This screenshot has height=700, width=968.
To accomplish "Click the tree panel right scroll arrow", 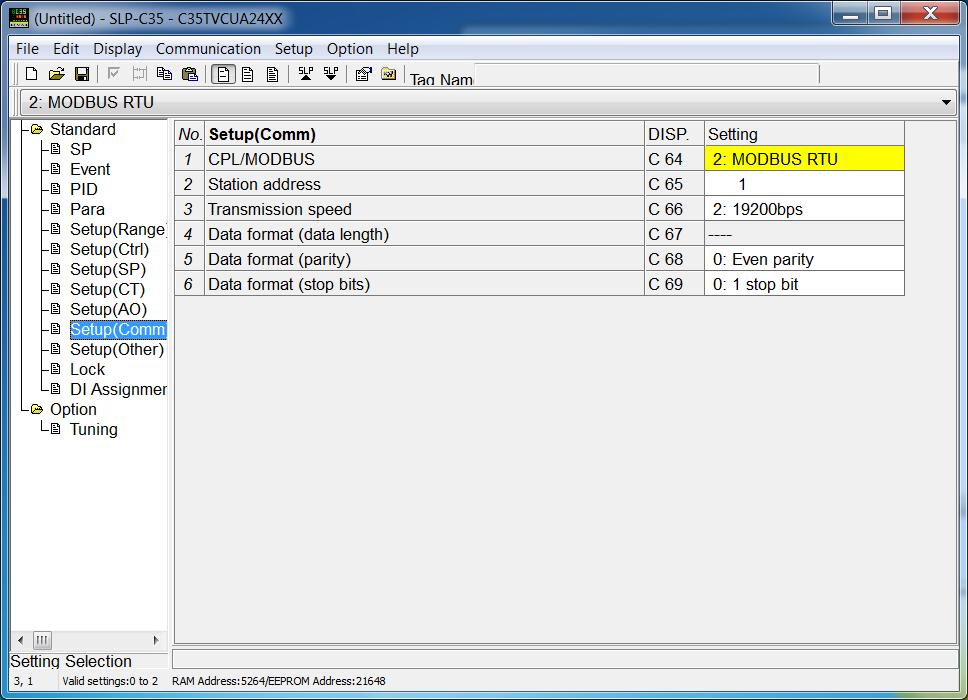I will click(x=156, y=640).
